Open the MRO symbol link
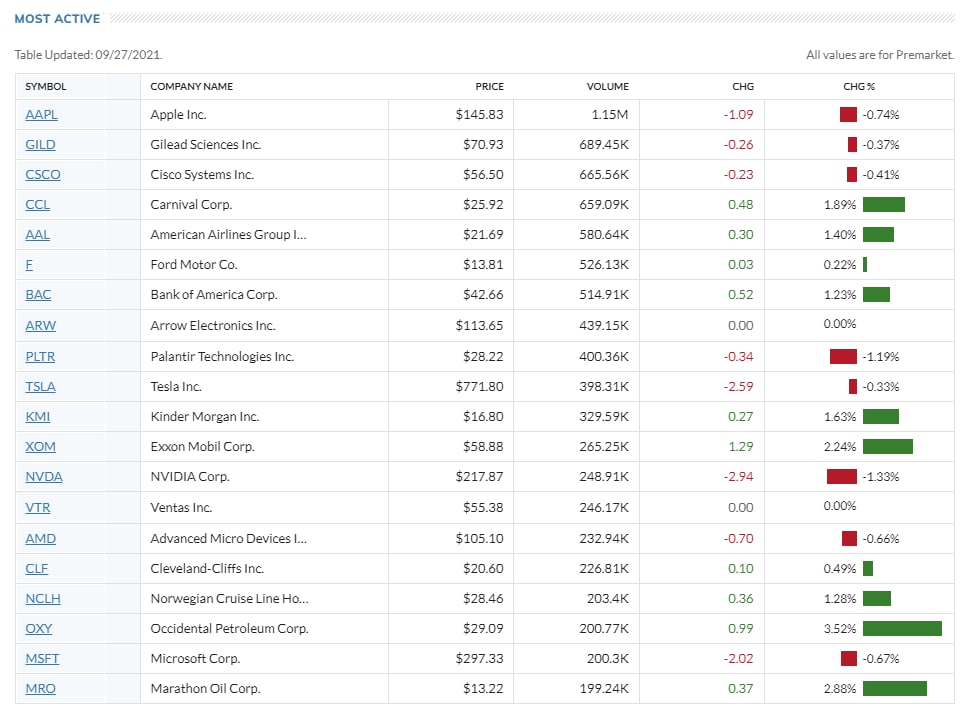The width and height of the screenshot is (971, 717). [40, 689]
